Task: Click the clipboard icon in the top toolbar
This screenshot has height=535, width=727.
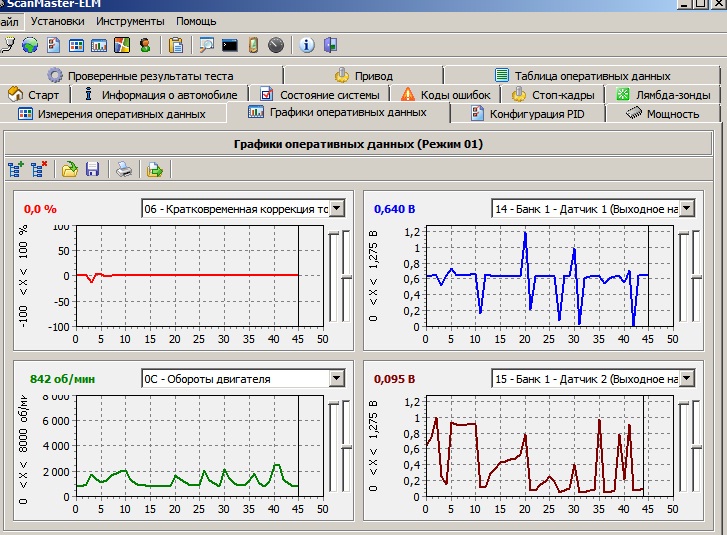Action: pyautogui.click(x=176, y=45)
